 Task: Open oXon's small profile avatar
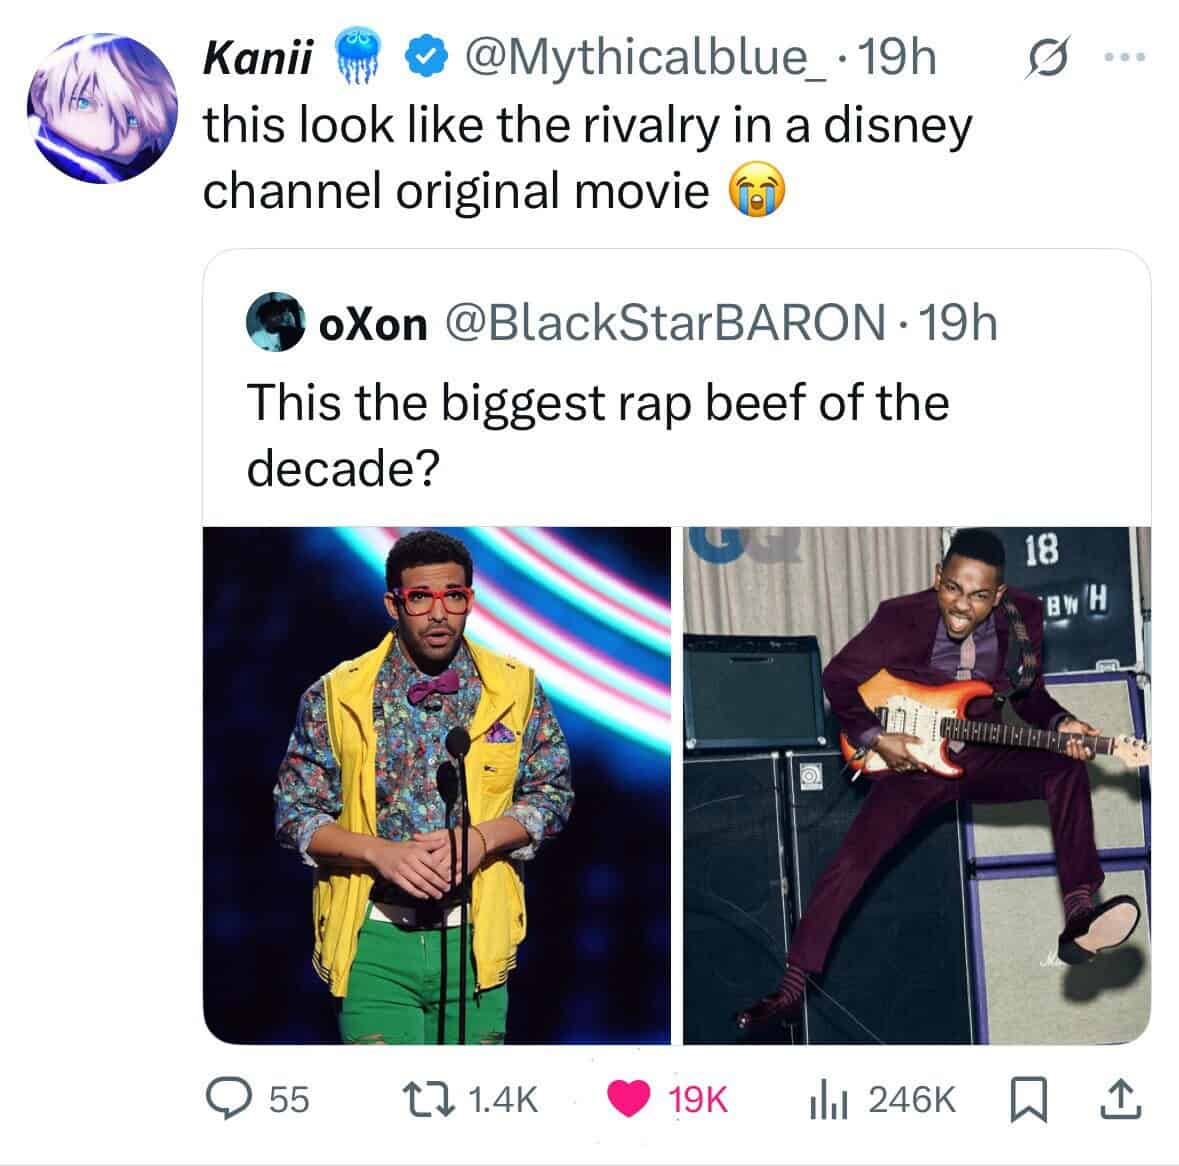(x=275, y=322)
